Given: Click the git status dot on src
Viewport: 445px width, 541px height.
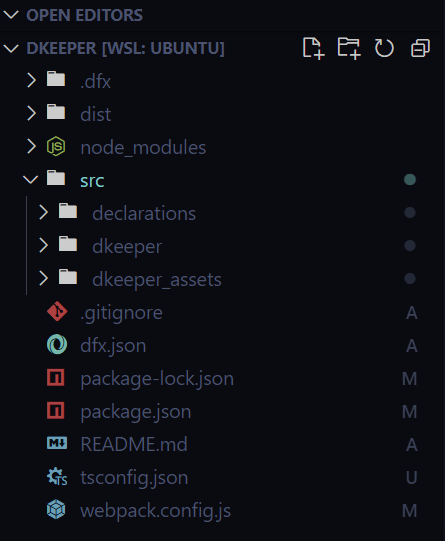Looking at the screenshot, I should click(410, 179).
